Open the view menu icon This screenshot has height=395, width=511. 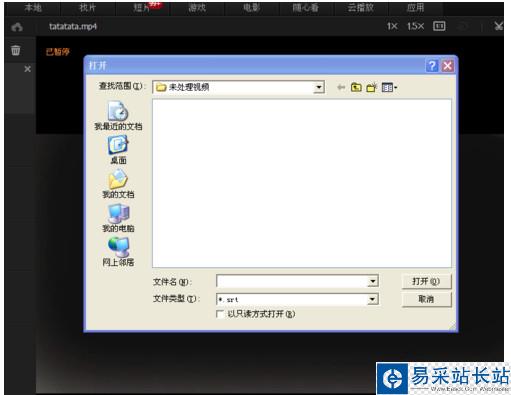click(x=389, y=87)
